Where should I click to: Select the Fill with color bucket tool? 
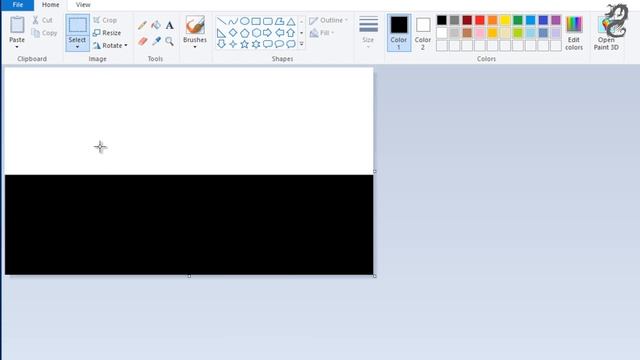click(156, 25)
